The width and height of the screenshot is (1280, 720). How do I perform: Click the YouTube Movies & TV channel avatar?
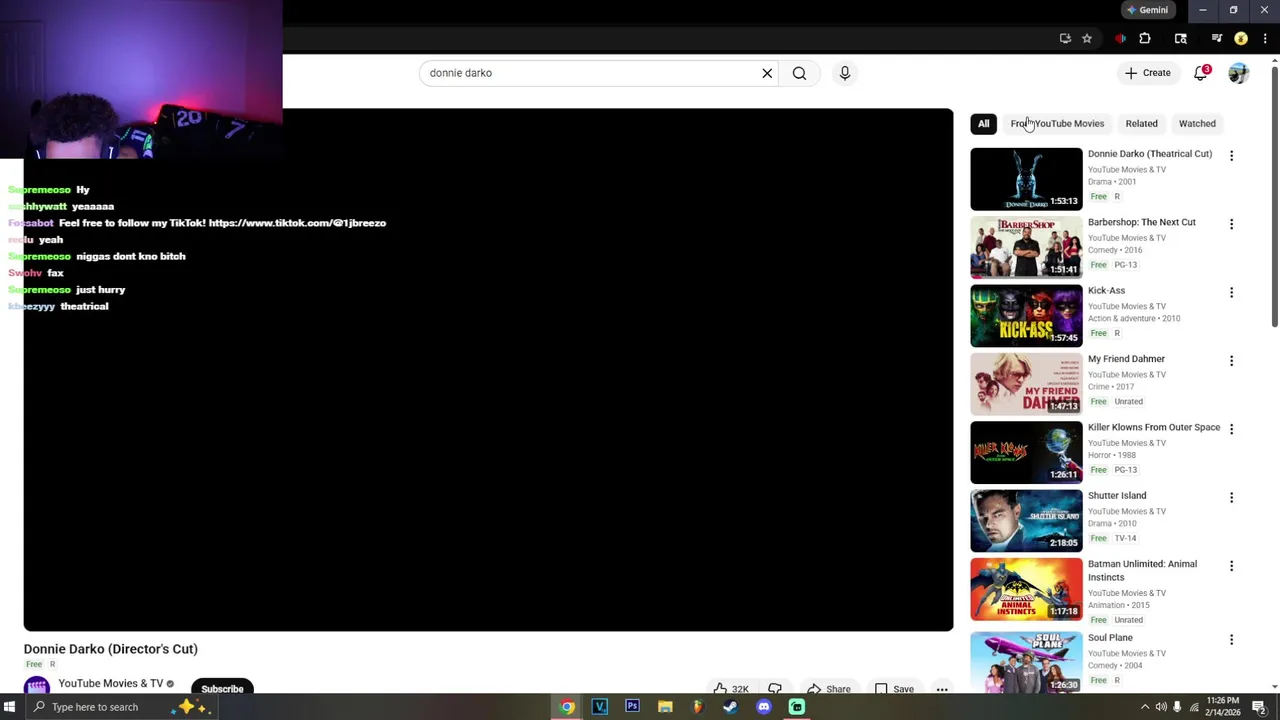(37, 687)
